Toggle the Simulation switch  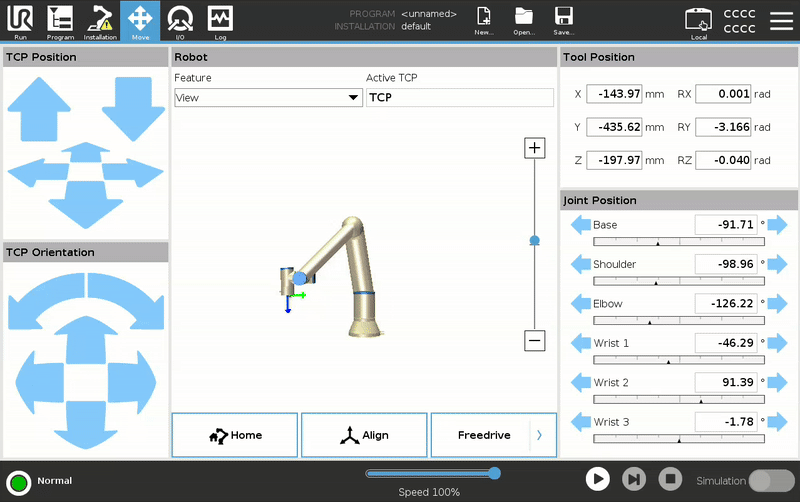[771, 480]
